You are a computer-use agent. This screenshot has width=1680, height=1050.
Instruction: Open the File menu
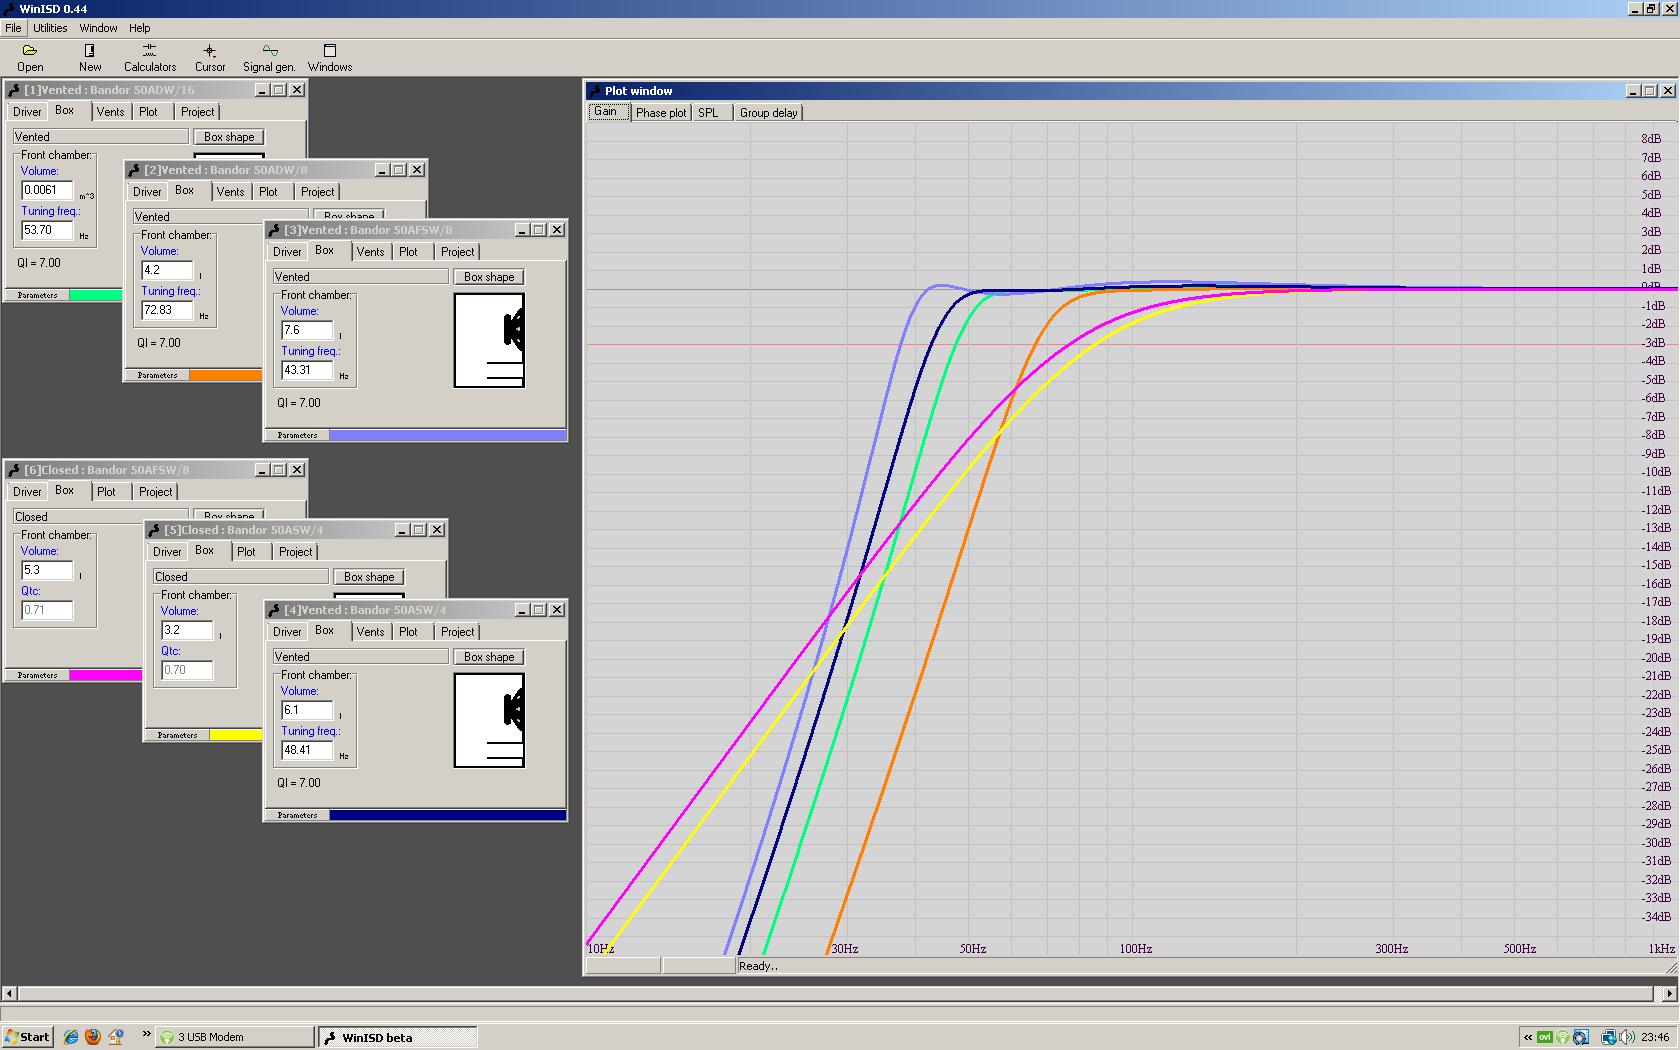[x=13, y=28]
